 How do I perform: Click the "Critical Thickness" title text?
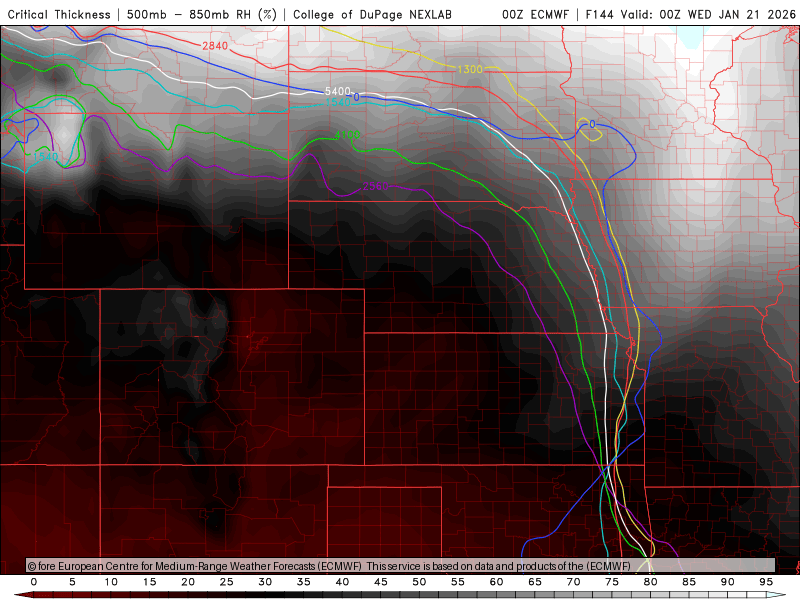pos(59,14)
